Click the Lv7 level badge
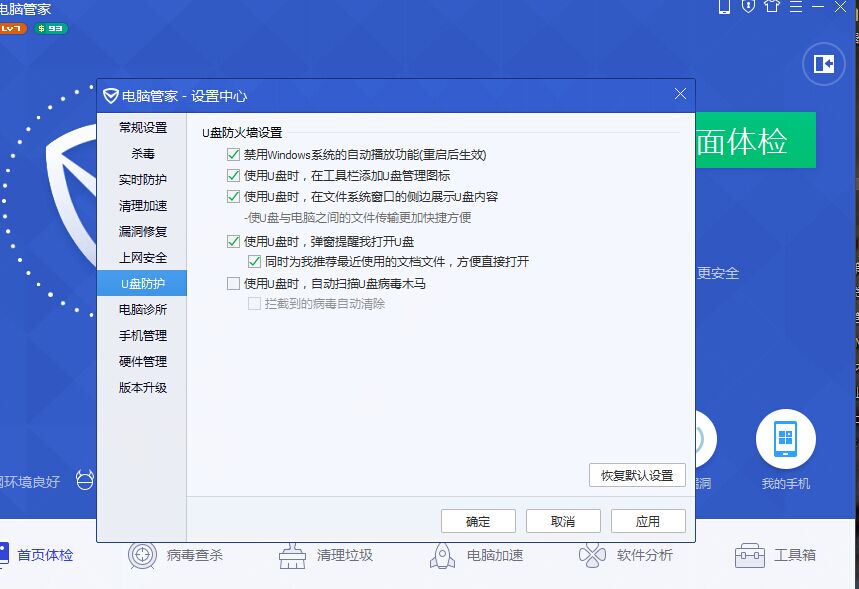The image size is (859, 589). coord(12,28)
